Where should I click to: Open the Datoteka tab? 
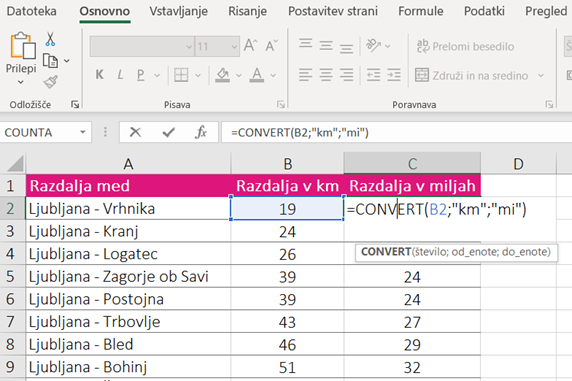pos(31,11)
